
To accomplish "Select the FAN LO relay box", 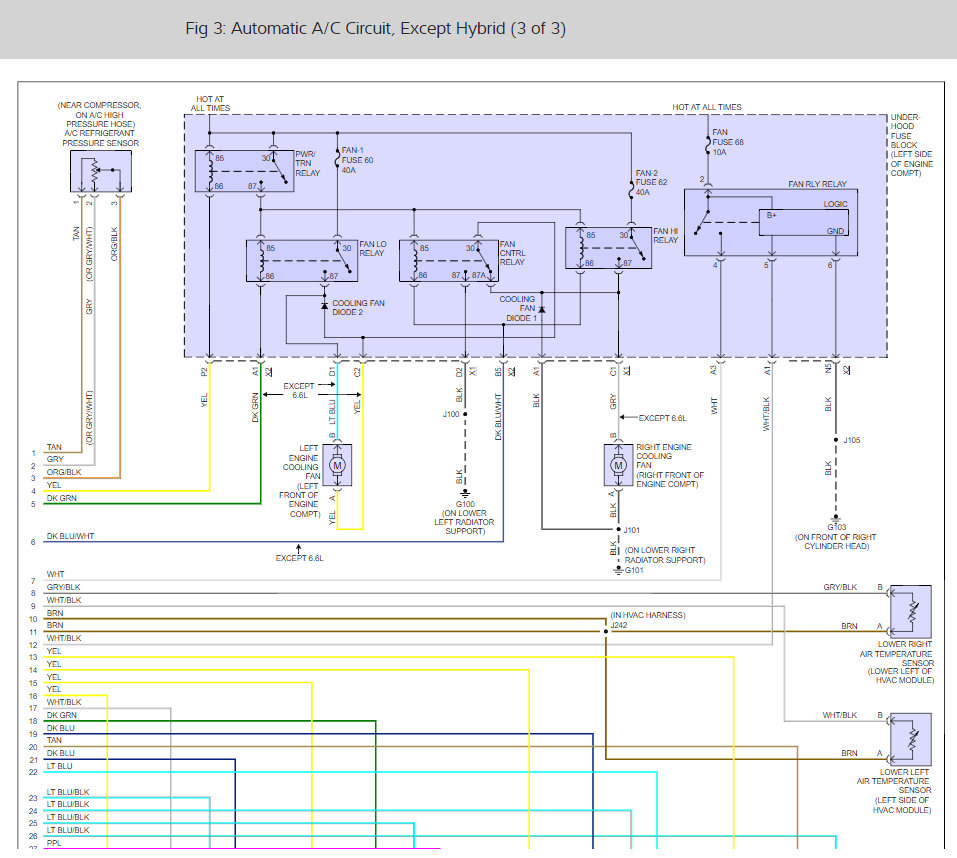I will [301, 261].
